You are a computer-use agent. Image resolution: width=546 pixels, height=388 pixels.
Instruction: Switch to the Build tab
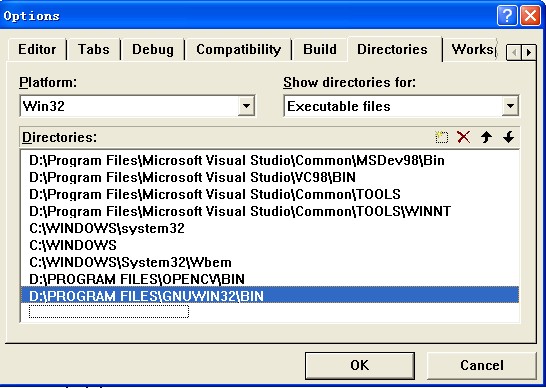(320, 49)
